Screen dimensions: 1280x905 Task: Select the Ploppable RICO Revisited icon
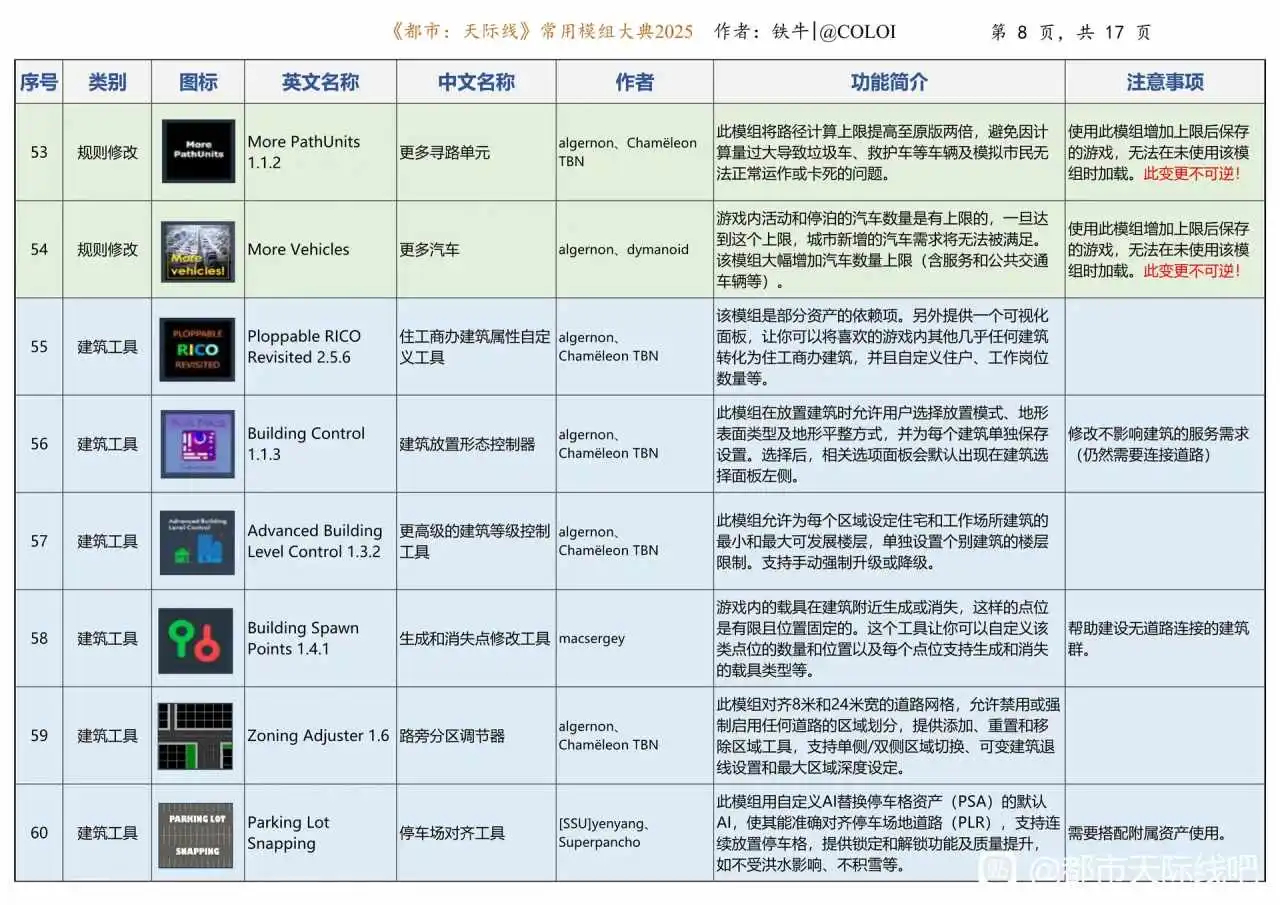point(198,348)
